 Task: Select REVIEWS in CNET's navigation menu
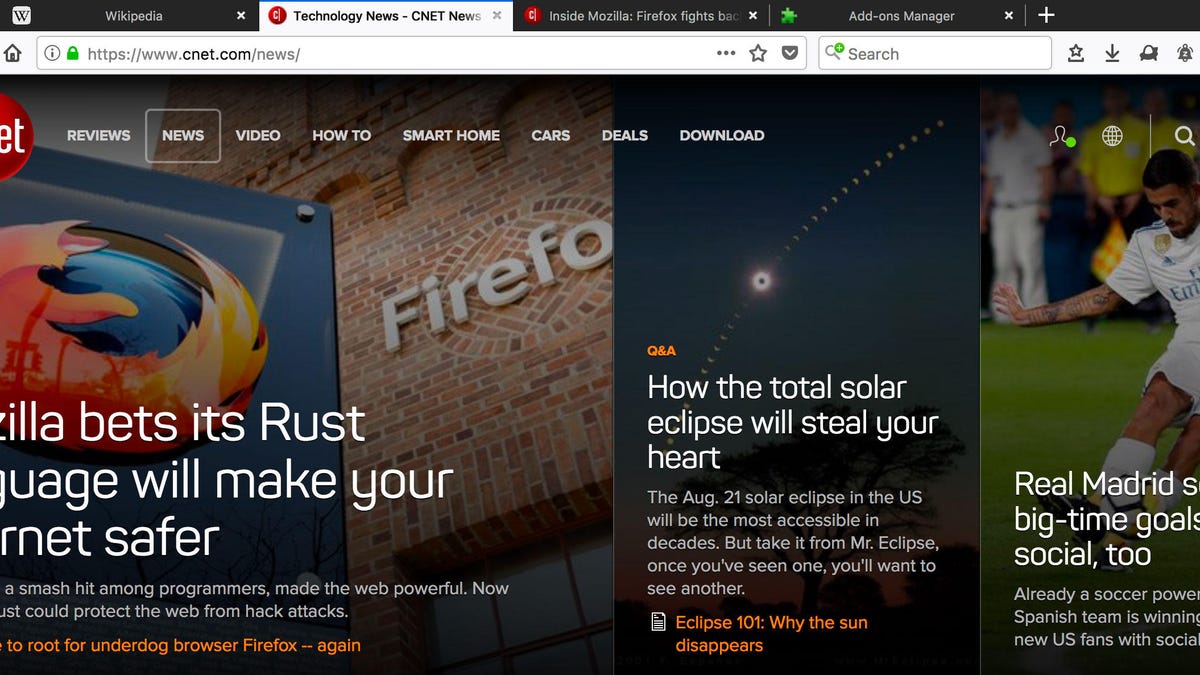coord(98,135)
